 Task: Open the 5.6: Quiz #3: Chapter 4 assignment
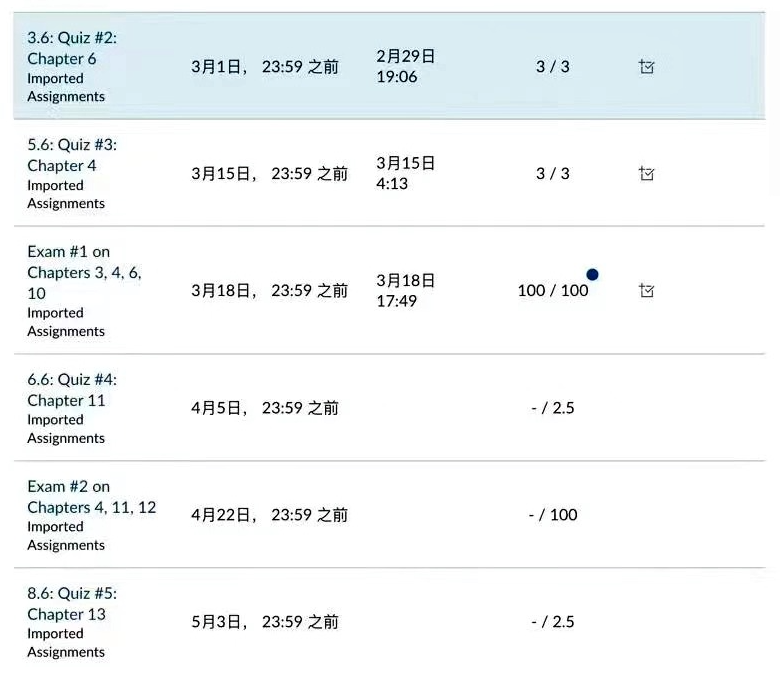pyautogui.click(x=72, y=155)
